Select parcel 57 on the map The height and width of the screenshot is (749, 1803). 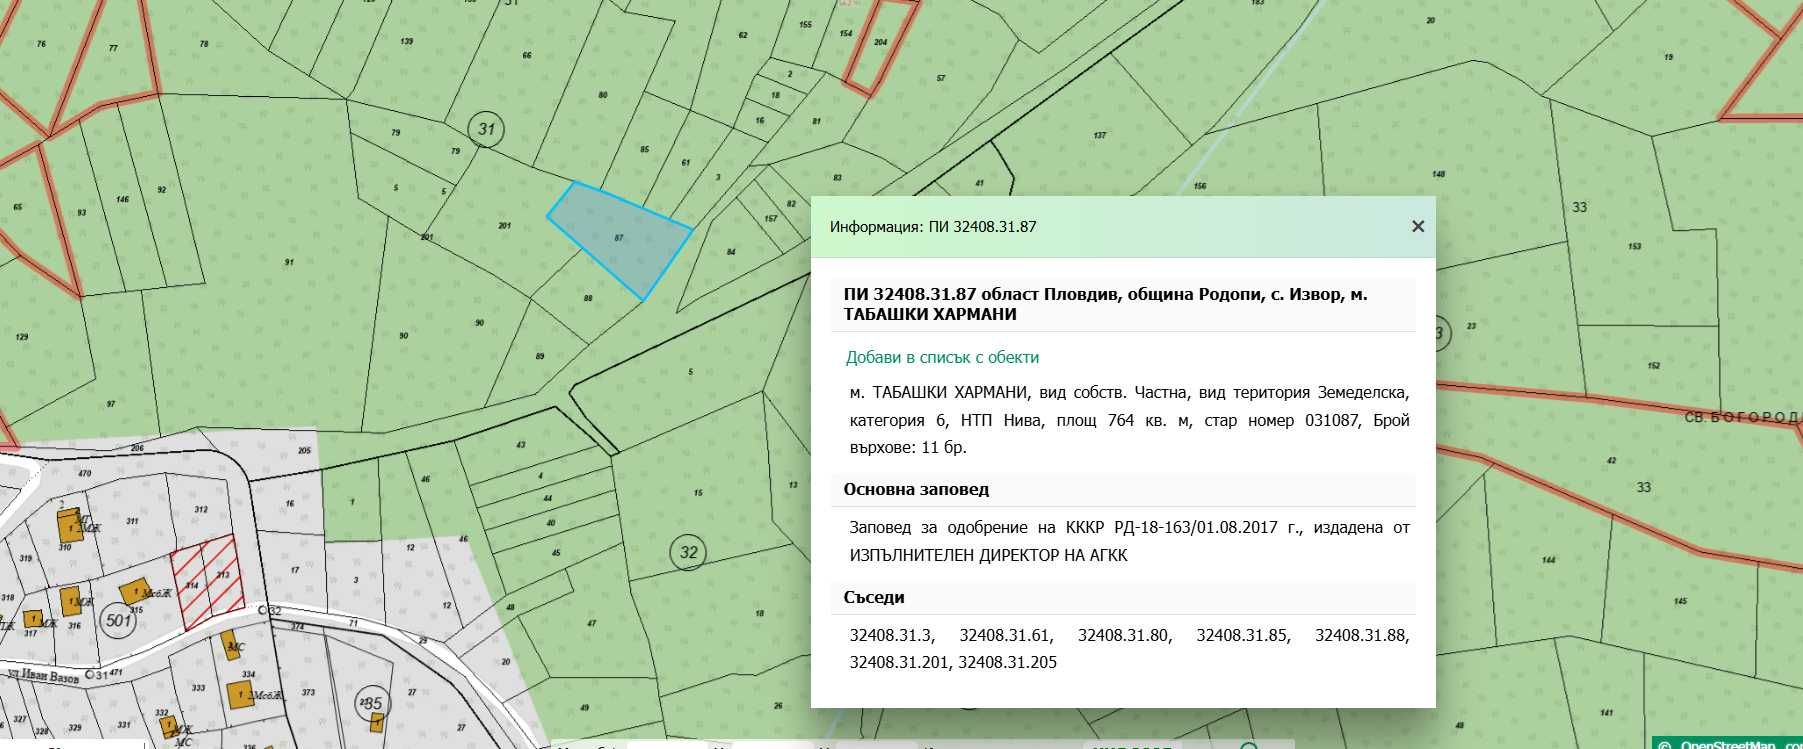click(940, 78)
